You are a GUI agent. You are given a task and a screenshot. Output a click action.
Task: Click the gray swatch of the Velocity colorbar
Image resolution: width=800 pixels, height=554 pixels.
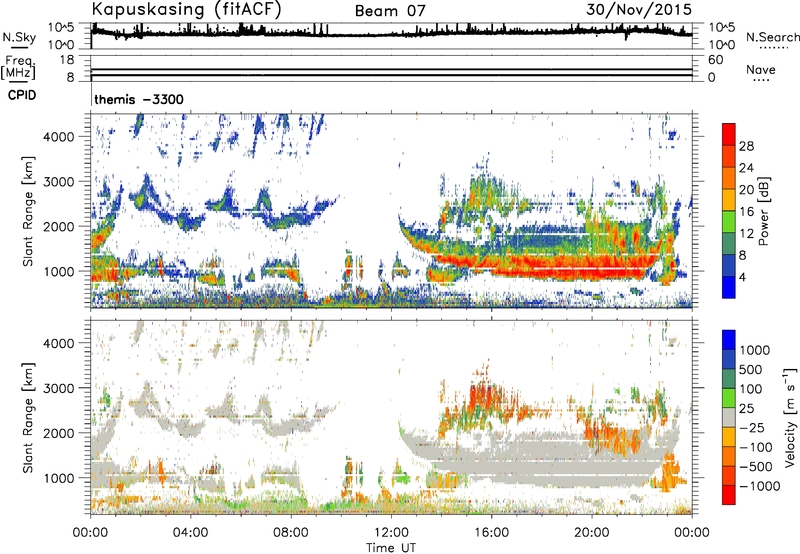729,417
